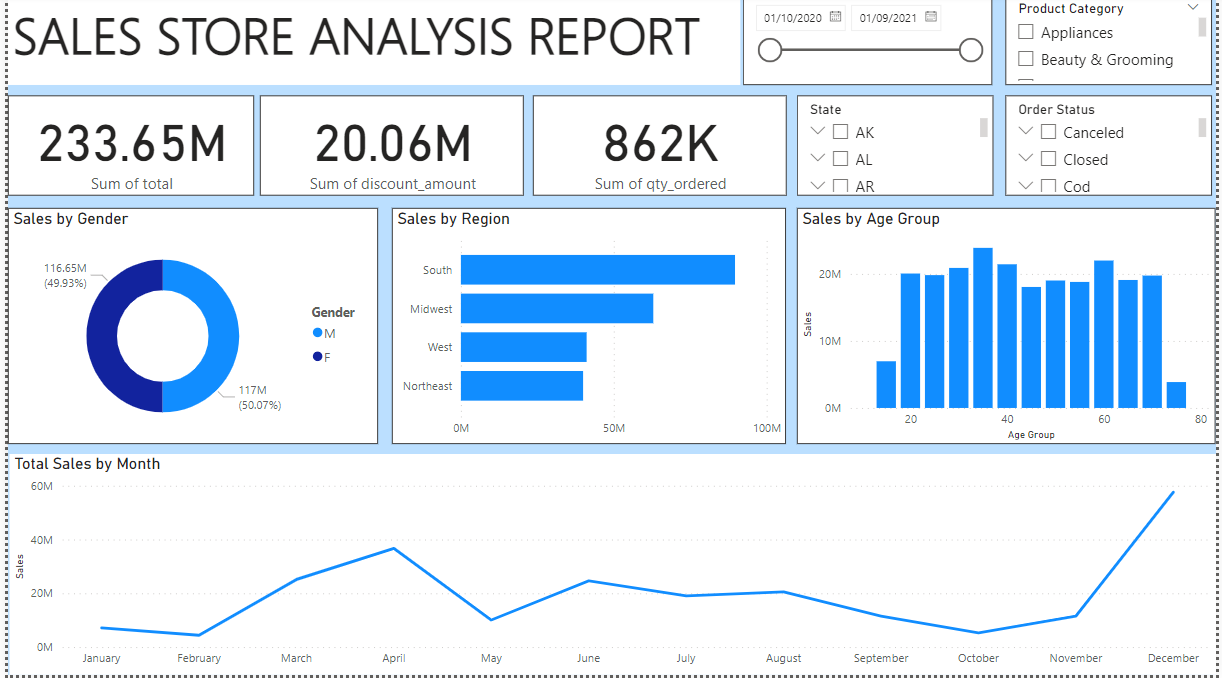
Task: Expand the Product Category slicer dropdown chevron
Action: tap(1192, 8)
